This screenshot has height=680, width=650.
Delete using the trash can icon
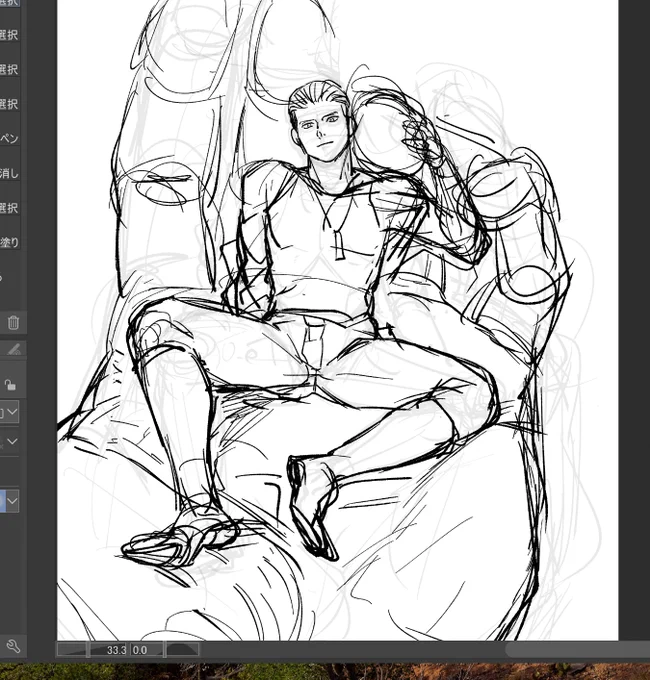13,323
